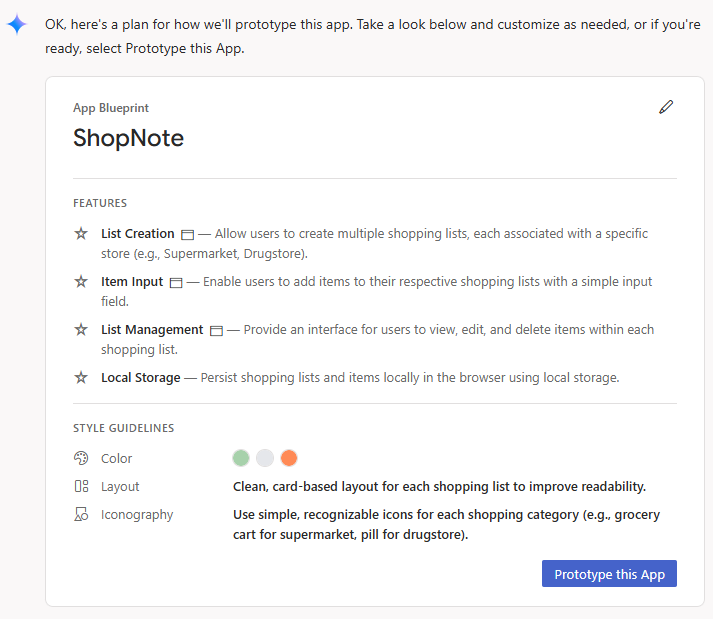Click the blue sparkle Gemini icon
713x619 pixels.
pos(17,24)
